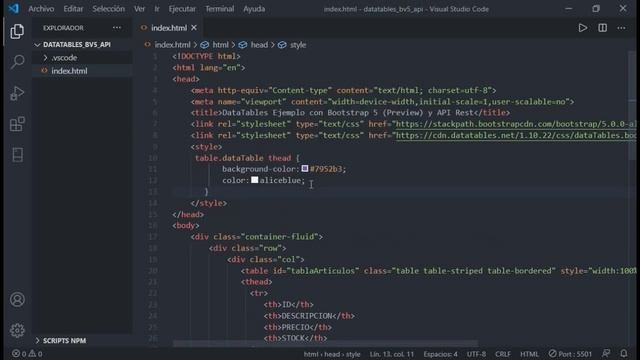Expand the .vscode folder
This screenshot has width=640, height=360.
pyautogui.click(x=64, y=58)
